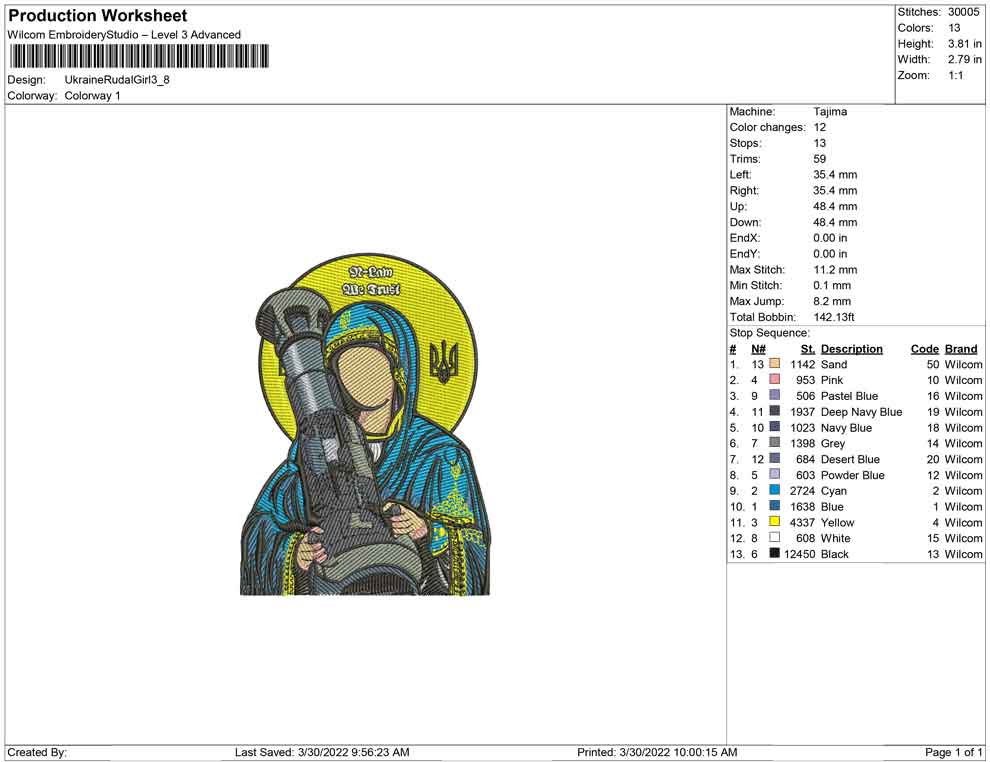Click the Zoom value 1:1
Screen dimensions: 990x762
click(x=955, y=75)
